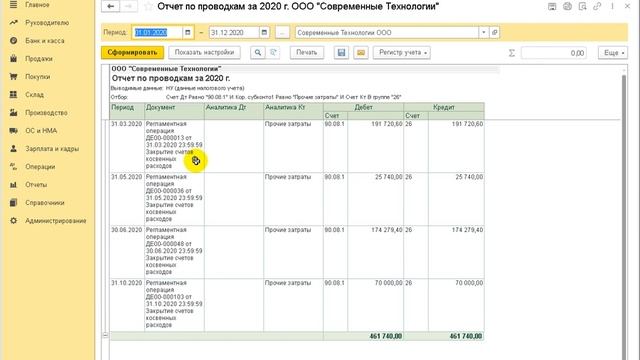
Task: Open selected organization card button
Action: click(x=494, y=33)
